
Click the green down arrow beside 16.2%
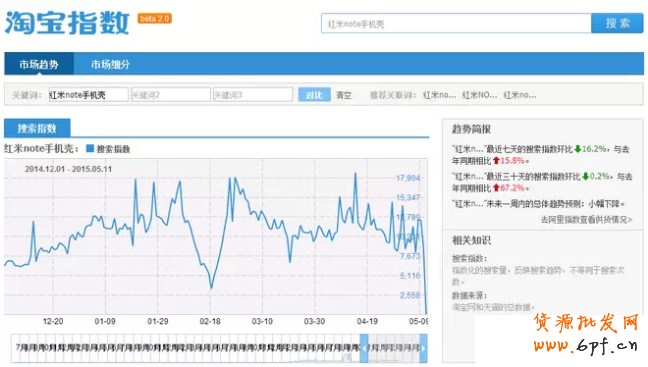pyautogui.click(x=578, y=149)
